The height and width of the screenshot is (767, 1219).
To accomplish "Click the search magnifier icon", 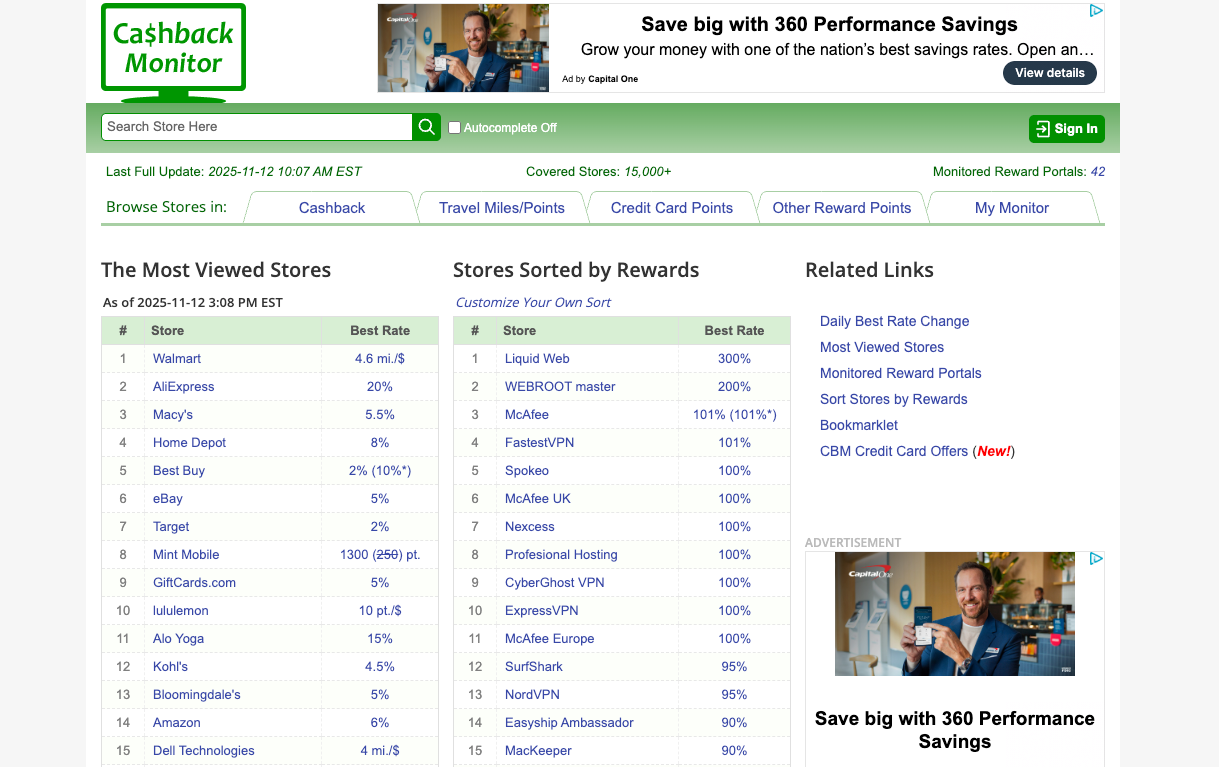I will (x=426, y=127).
